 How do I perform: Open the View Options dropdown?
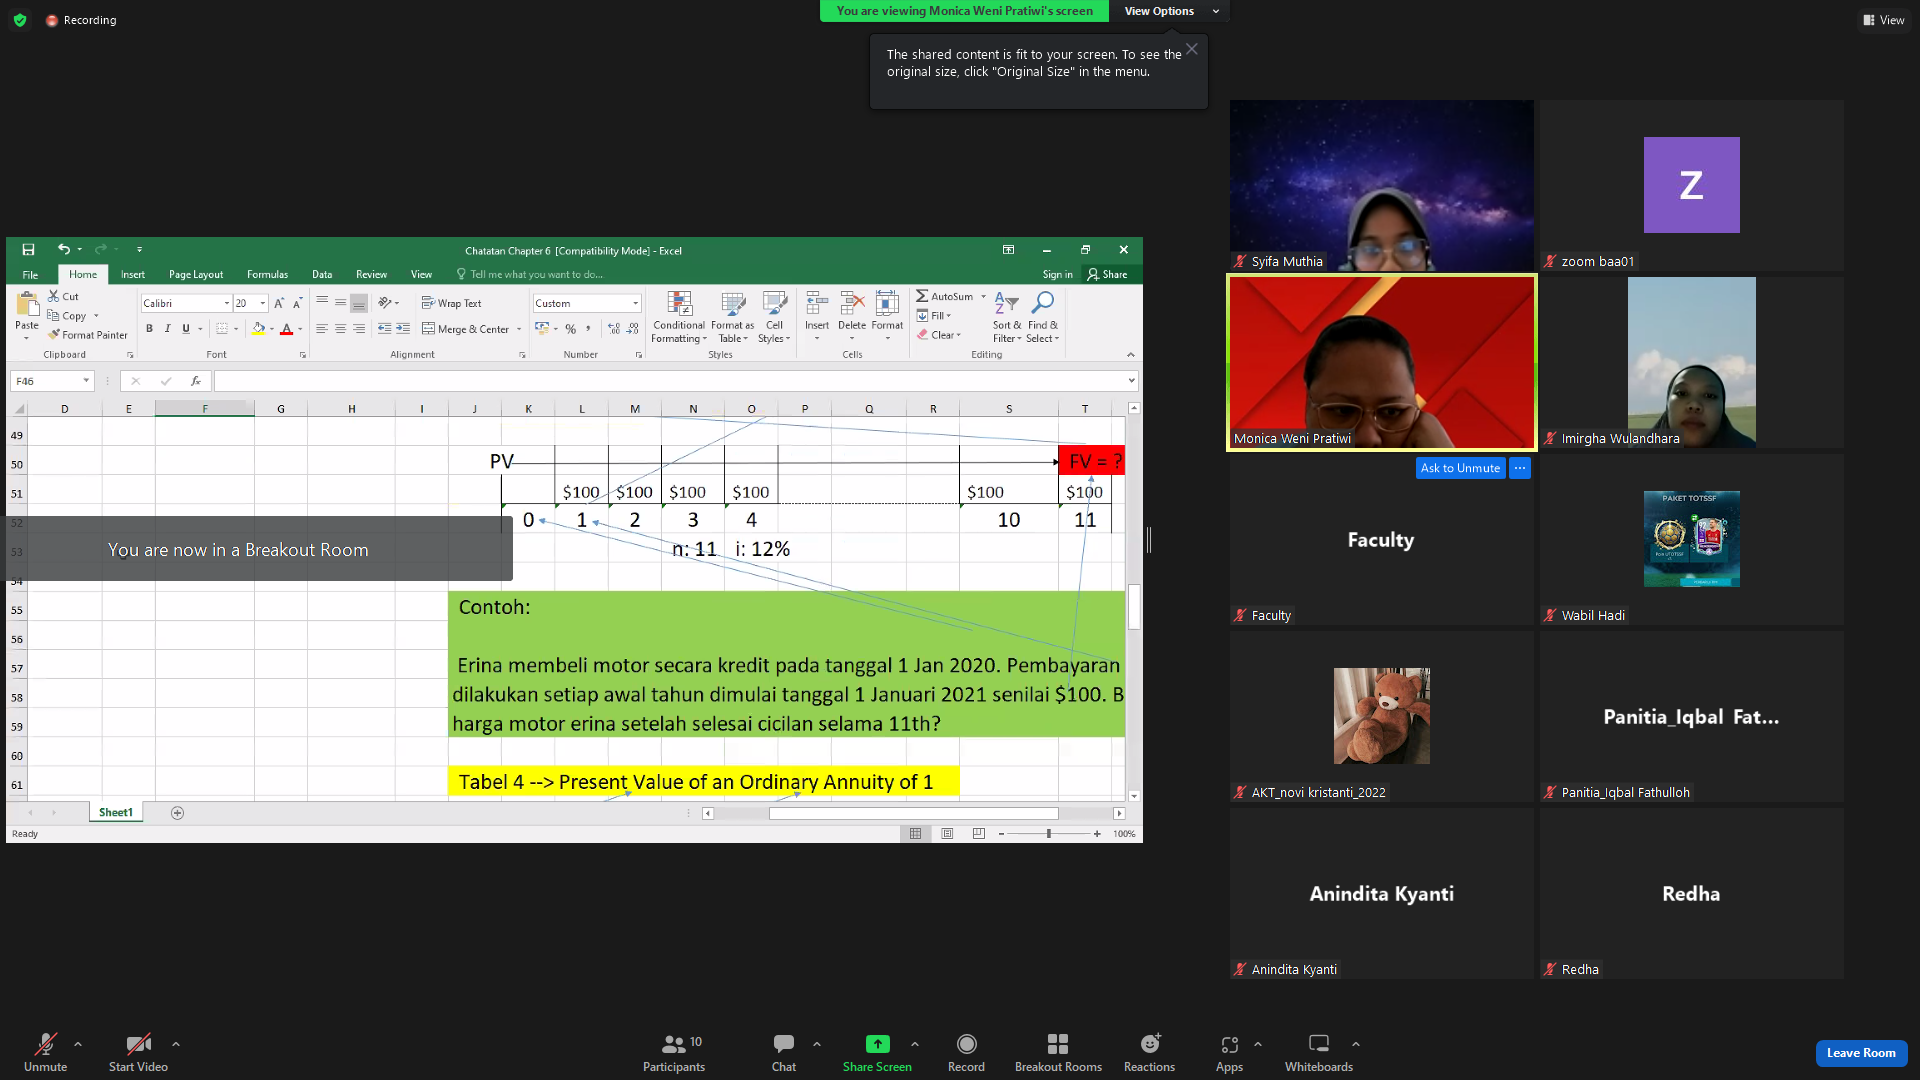pos(1168,11)
